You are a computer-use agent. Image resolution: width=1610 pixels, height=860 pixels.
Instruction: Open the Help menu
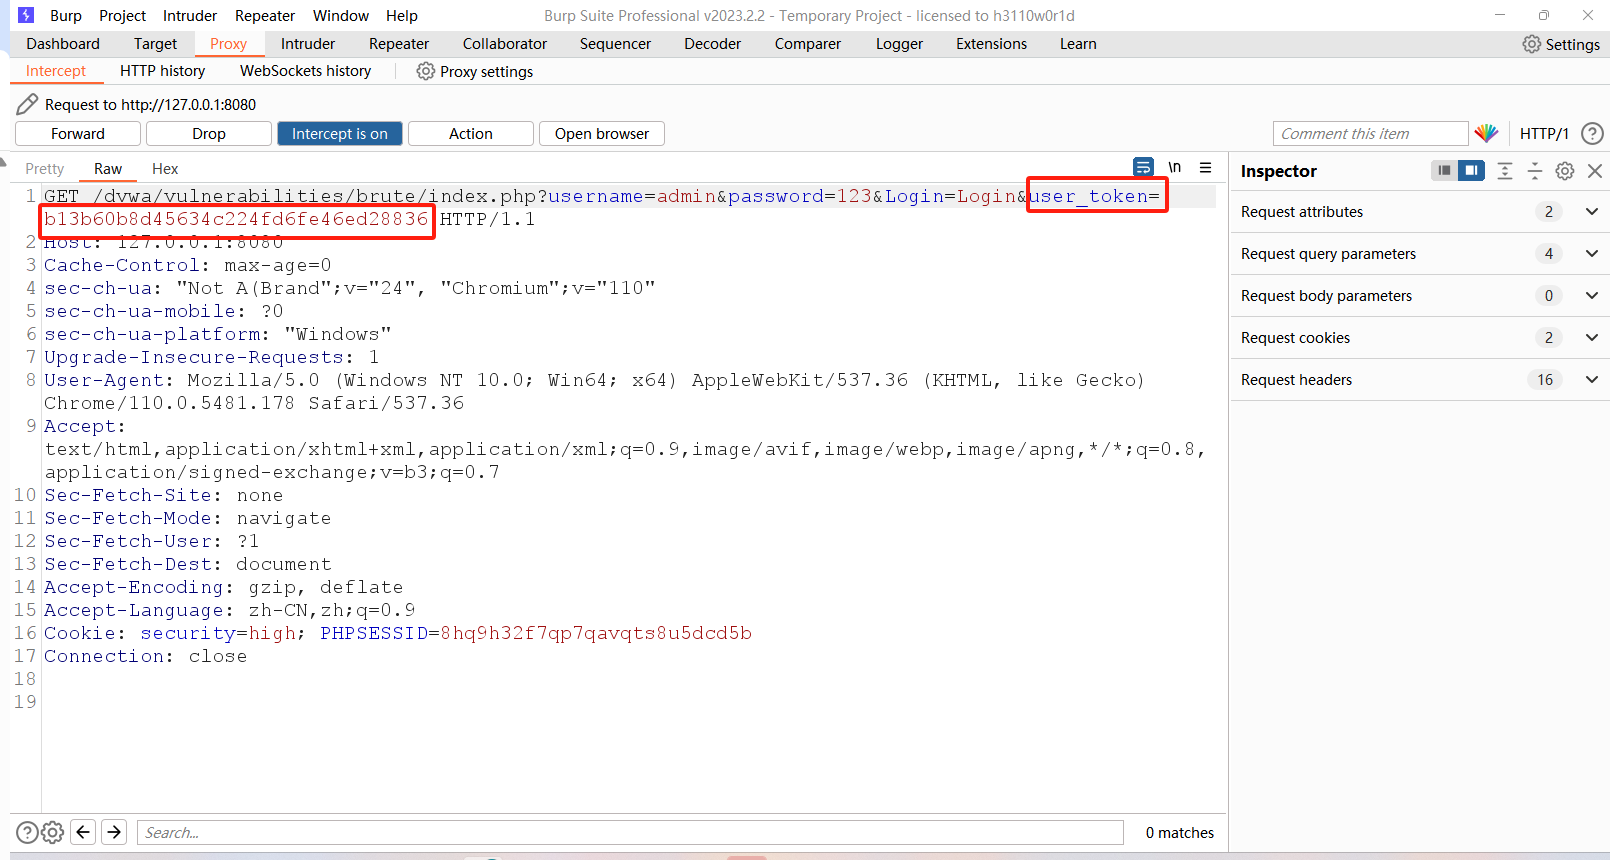point(402,15)
